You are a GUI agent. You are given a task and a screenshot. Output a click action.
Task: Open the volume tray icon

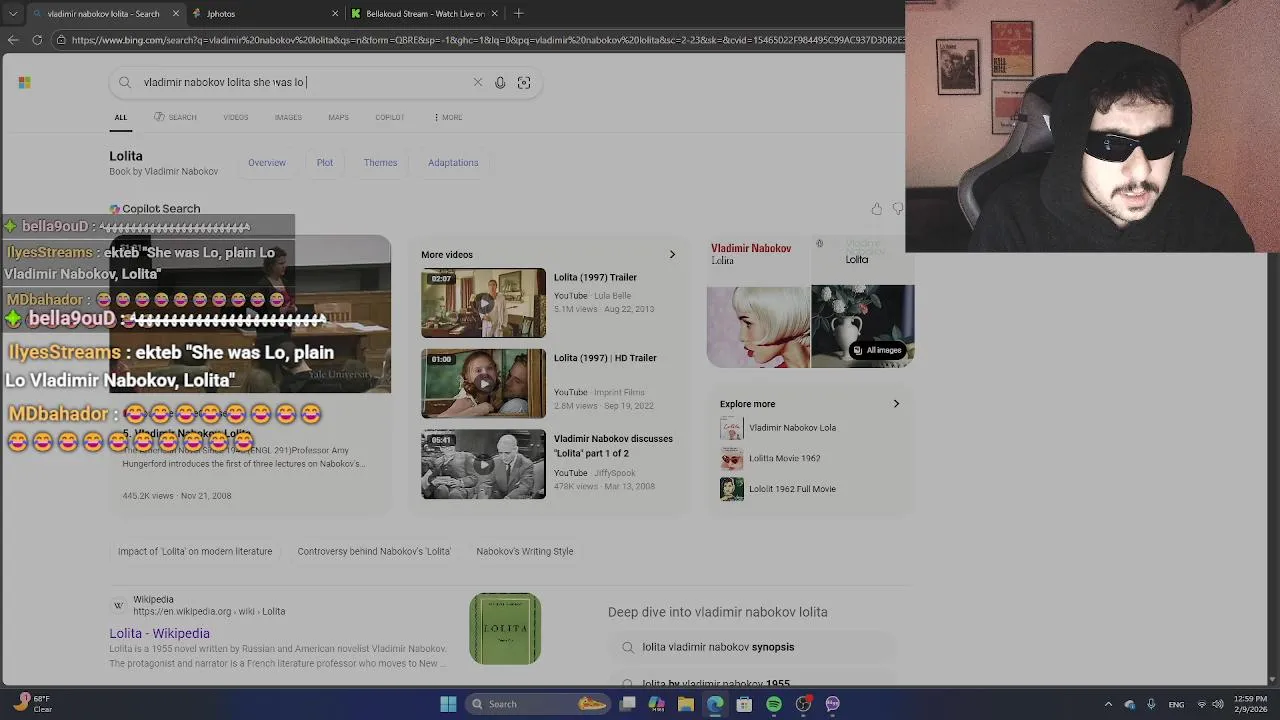coord(1220,704)
